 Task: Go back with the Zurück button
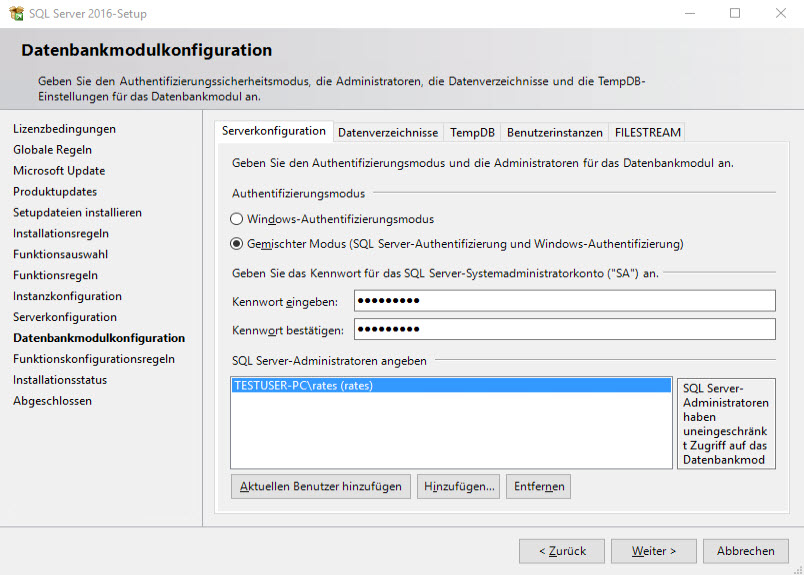pos(561,551)
